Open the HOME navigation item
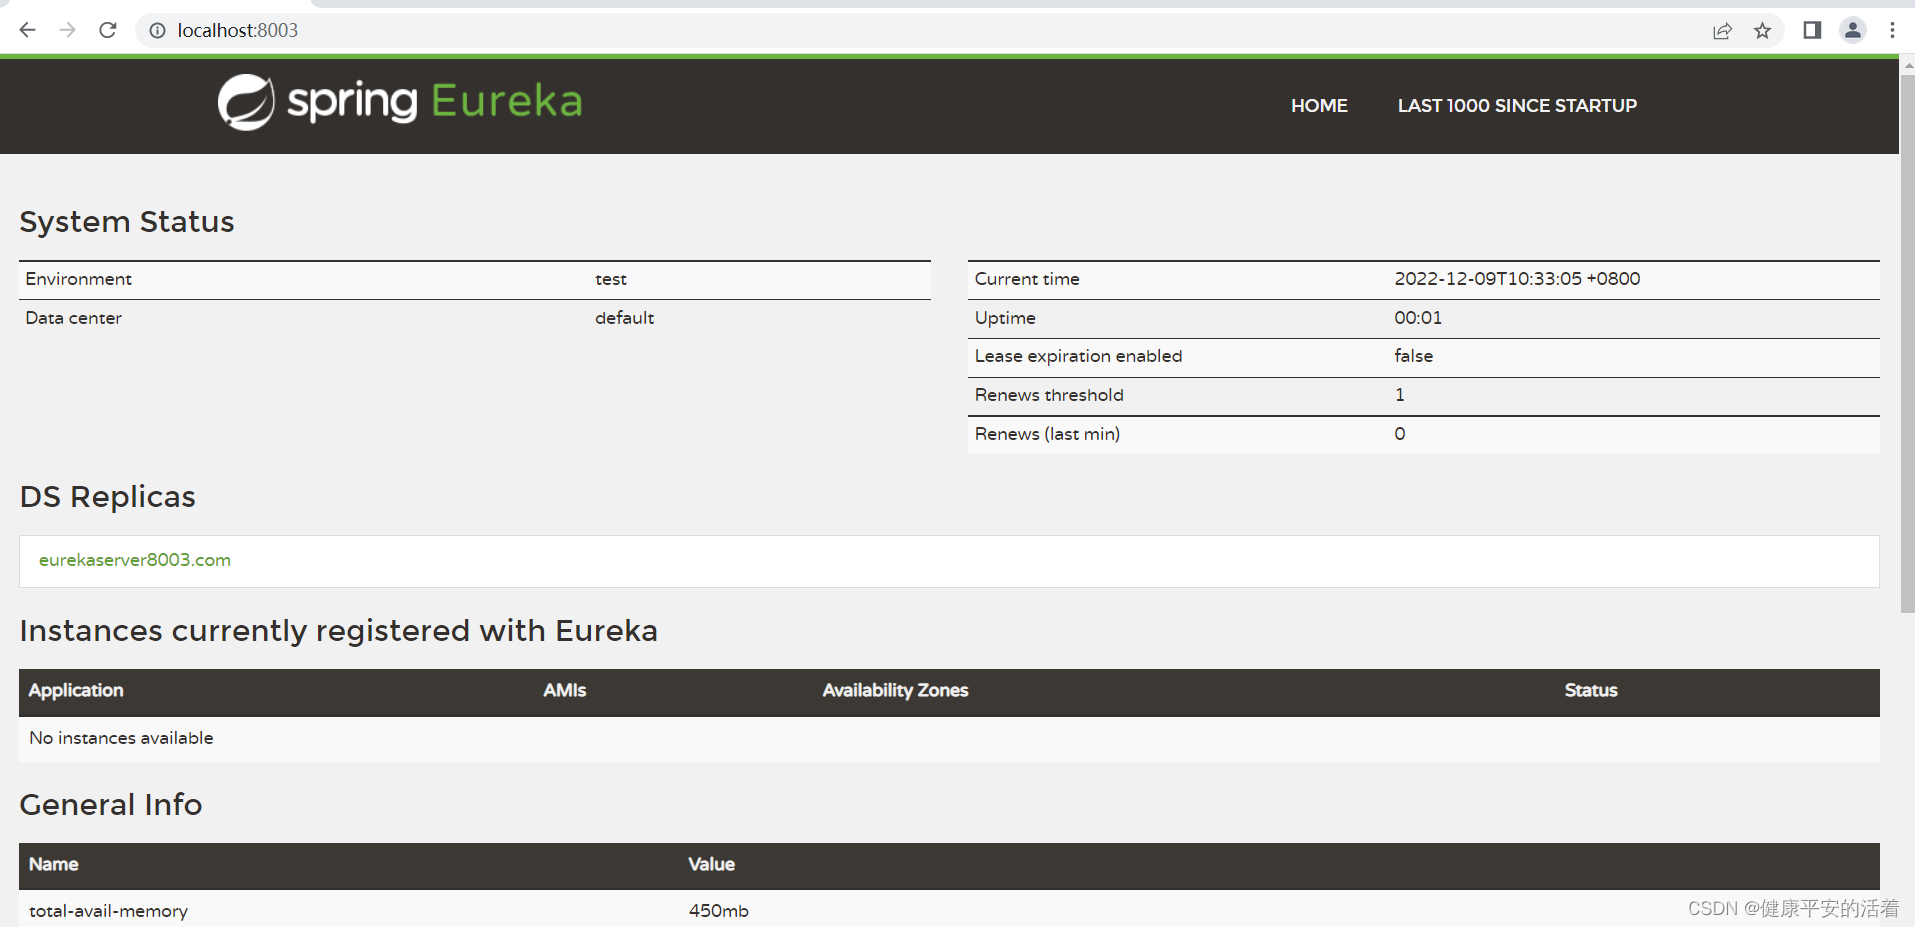 click(x=1318, y=105)
